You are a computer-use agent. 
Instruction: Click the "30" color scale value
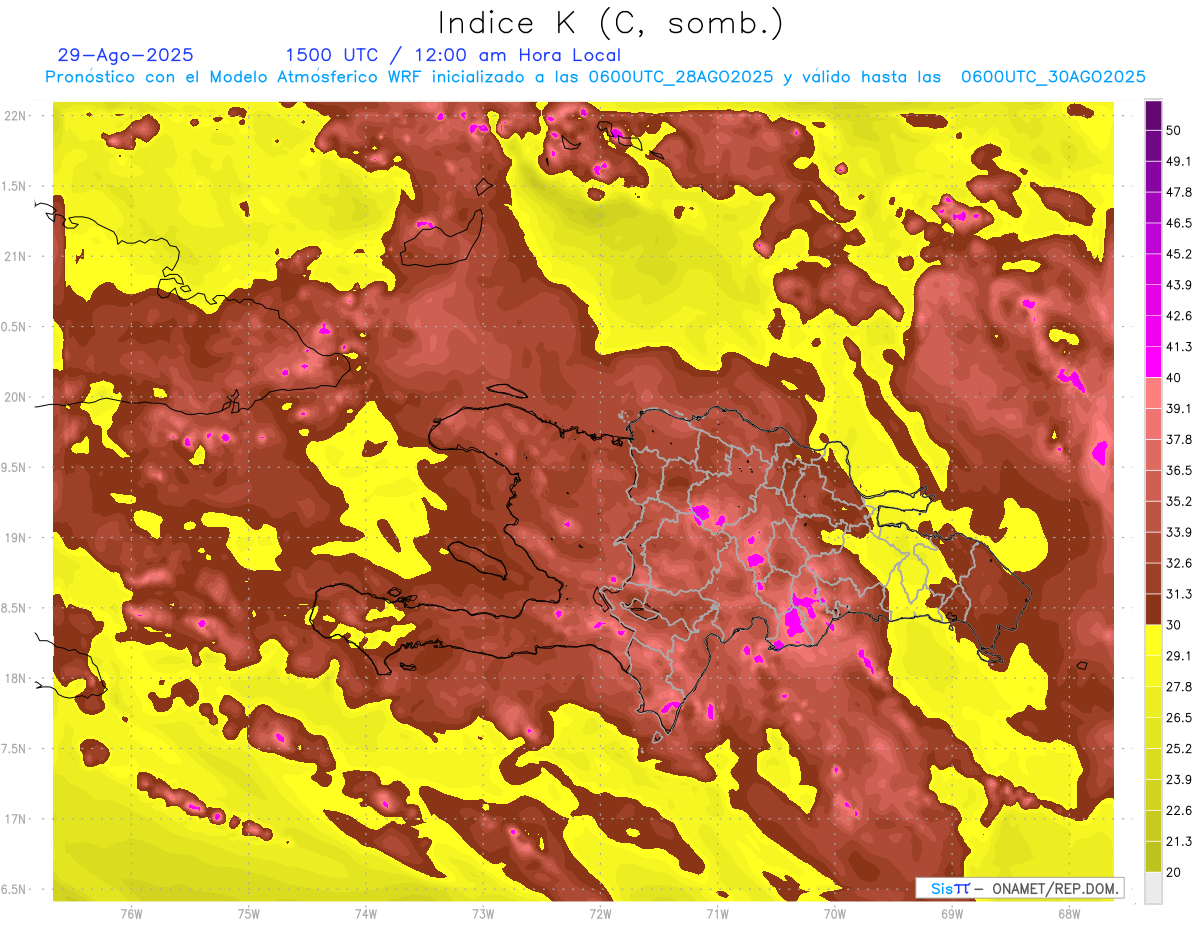tap(1174, 625)
